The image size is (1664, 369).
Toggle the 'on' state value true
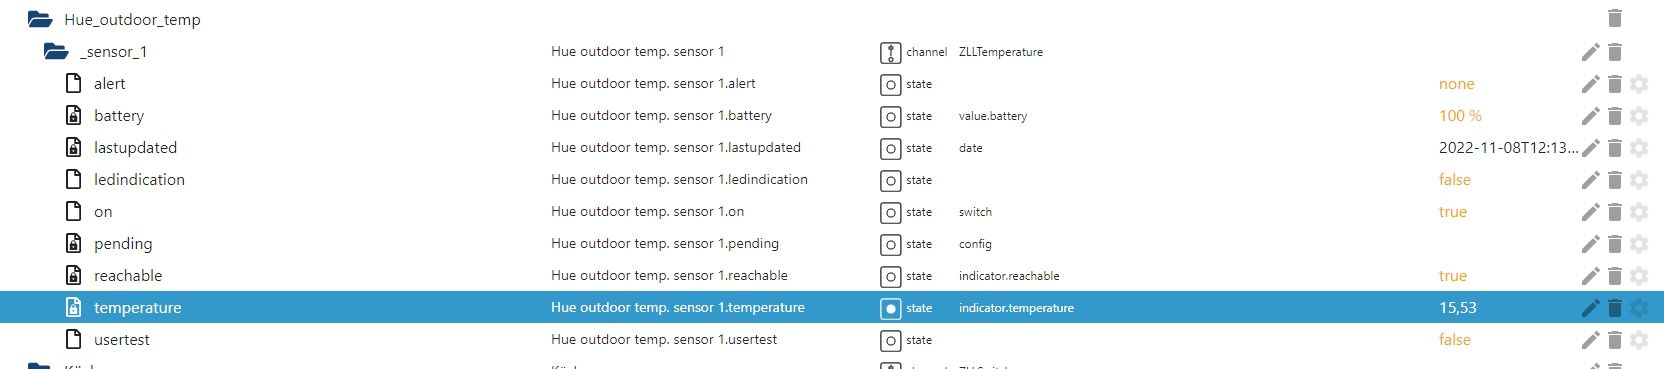(1453, 212)
